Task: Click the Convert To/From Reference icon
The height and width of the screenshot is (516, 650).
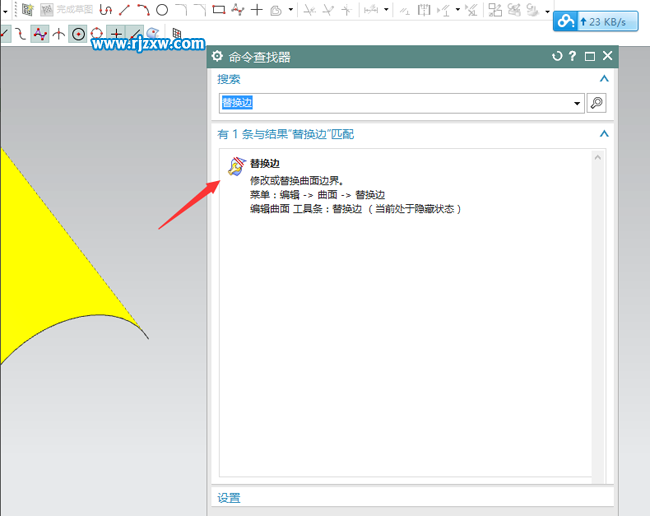Action: pos(495,10)
